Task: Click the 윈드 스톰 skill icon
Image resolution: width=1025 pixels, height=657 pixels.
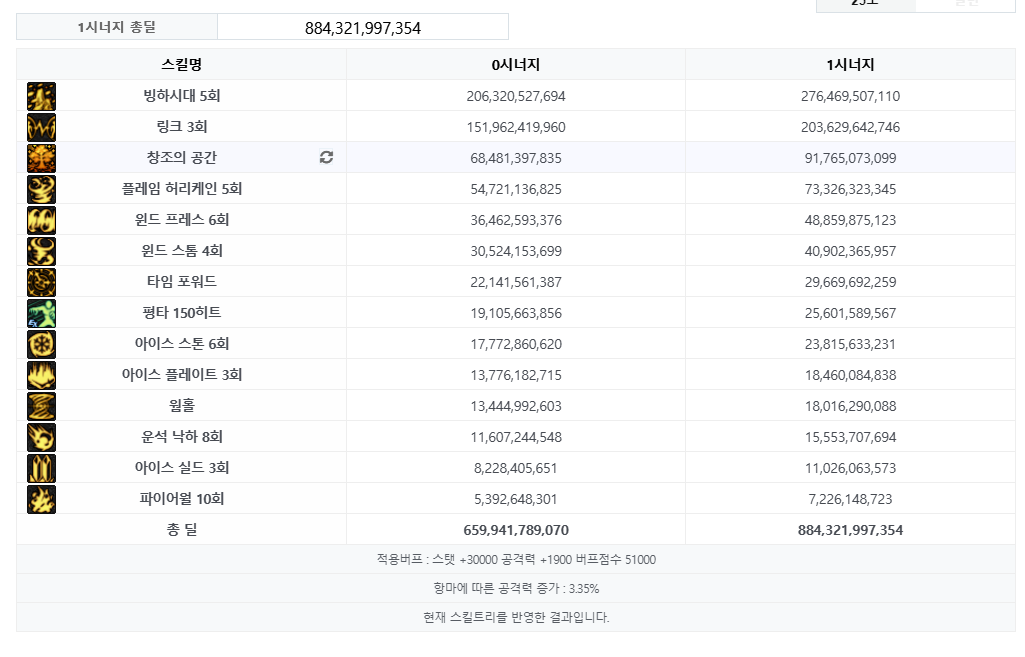Action: point(42,251)
